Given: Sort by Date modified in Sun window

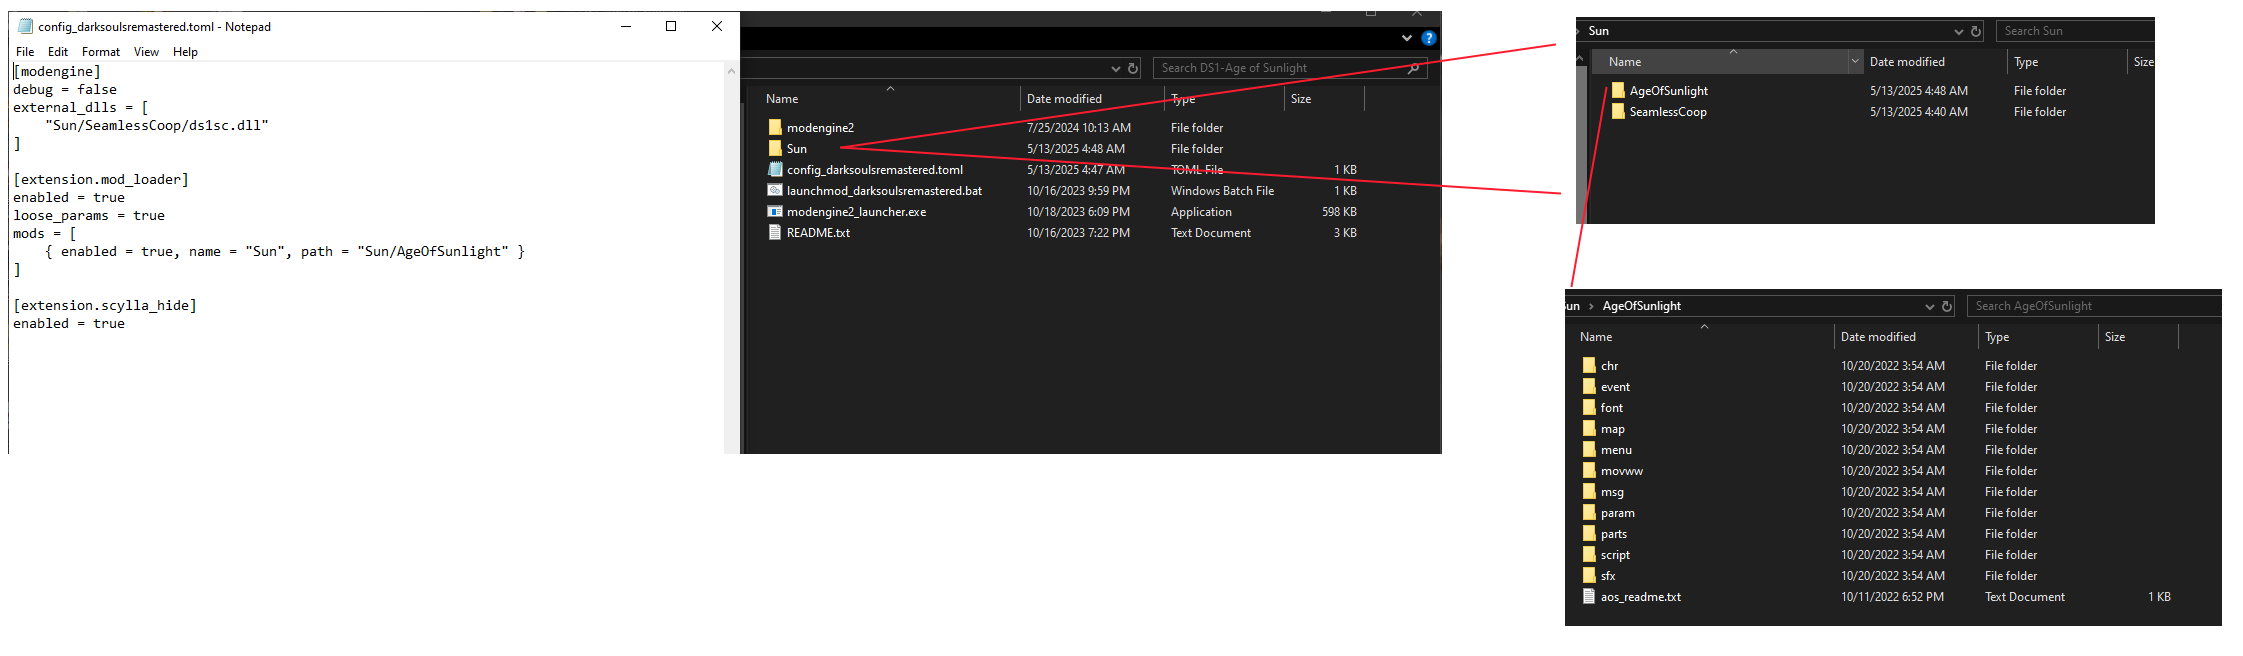Looking at the screenshot, I should pyautogui.click(x=1907, y=62).
